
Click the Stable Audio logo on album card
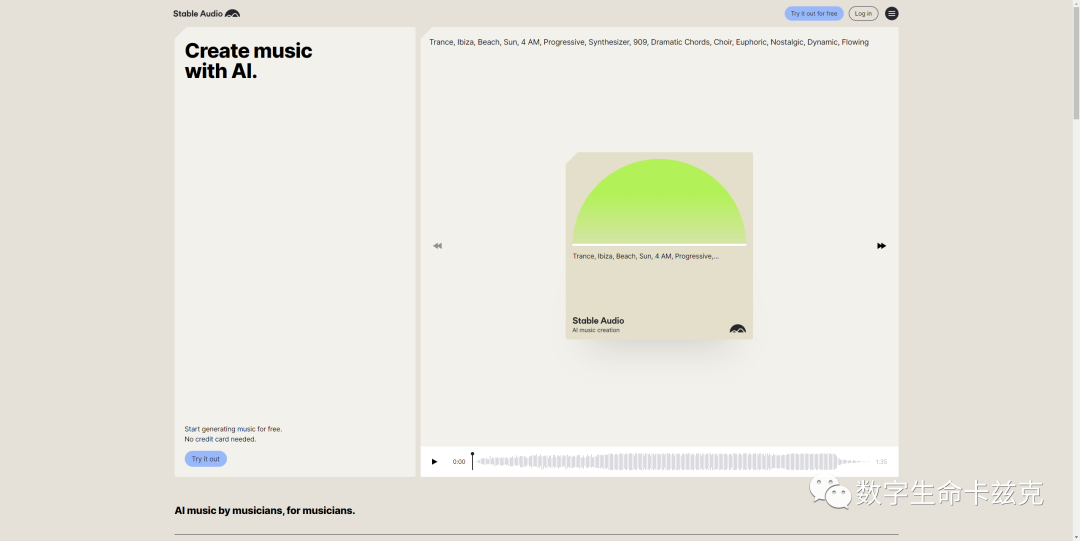click(737, 328)
